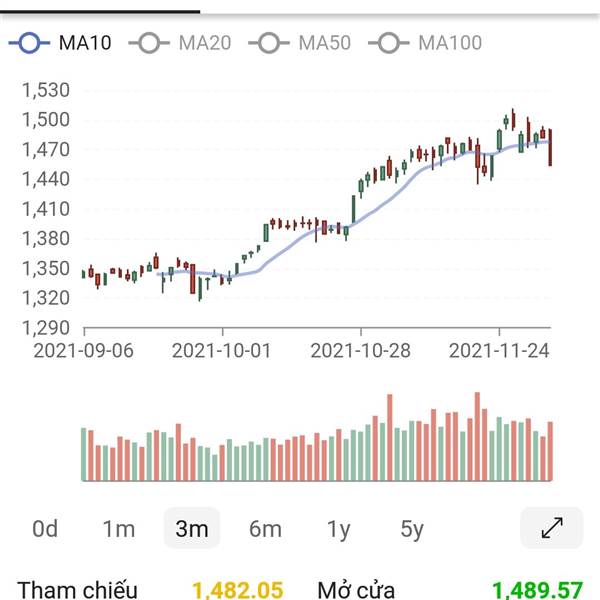Click the 1,500 price axis label

(x=46, y=120)
